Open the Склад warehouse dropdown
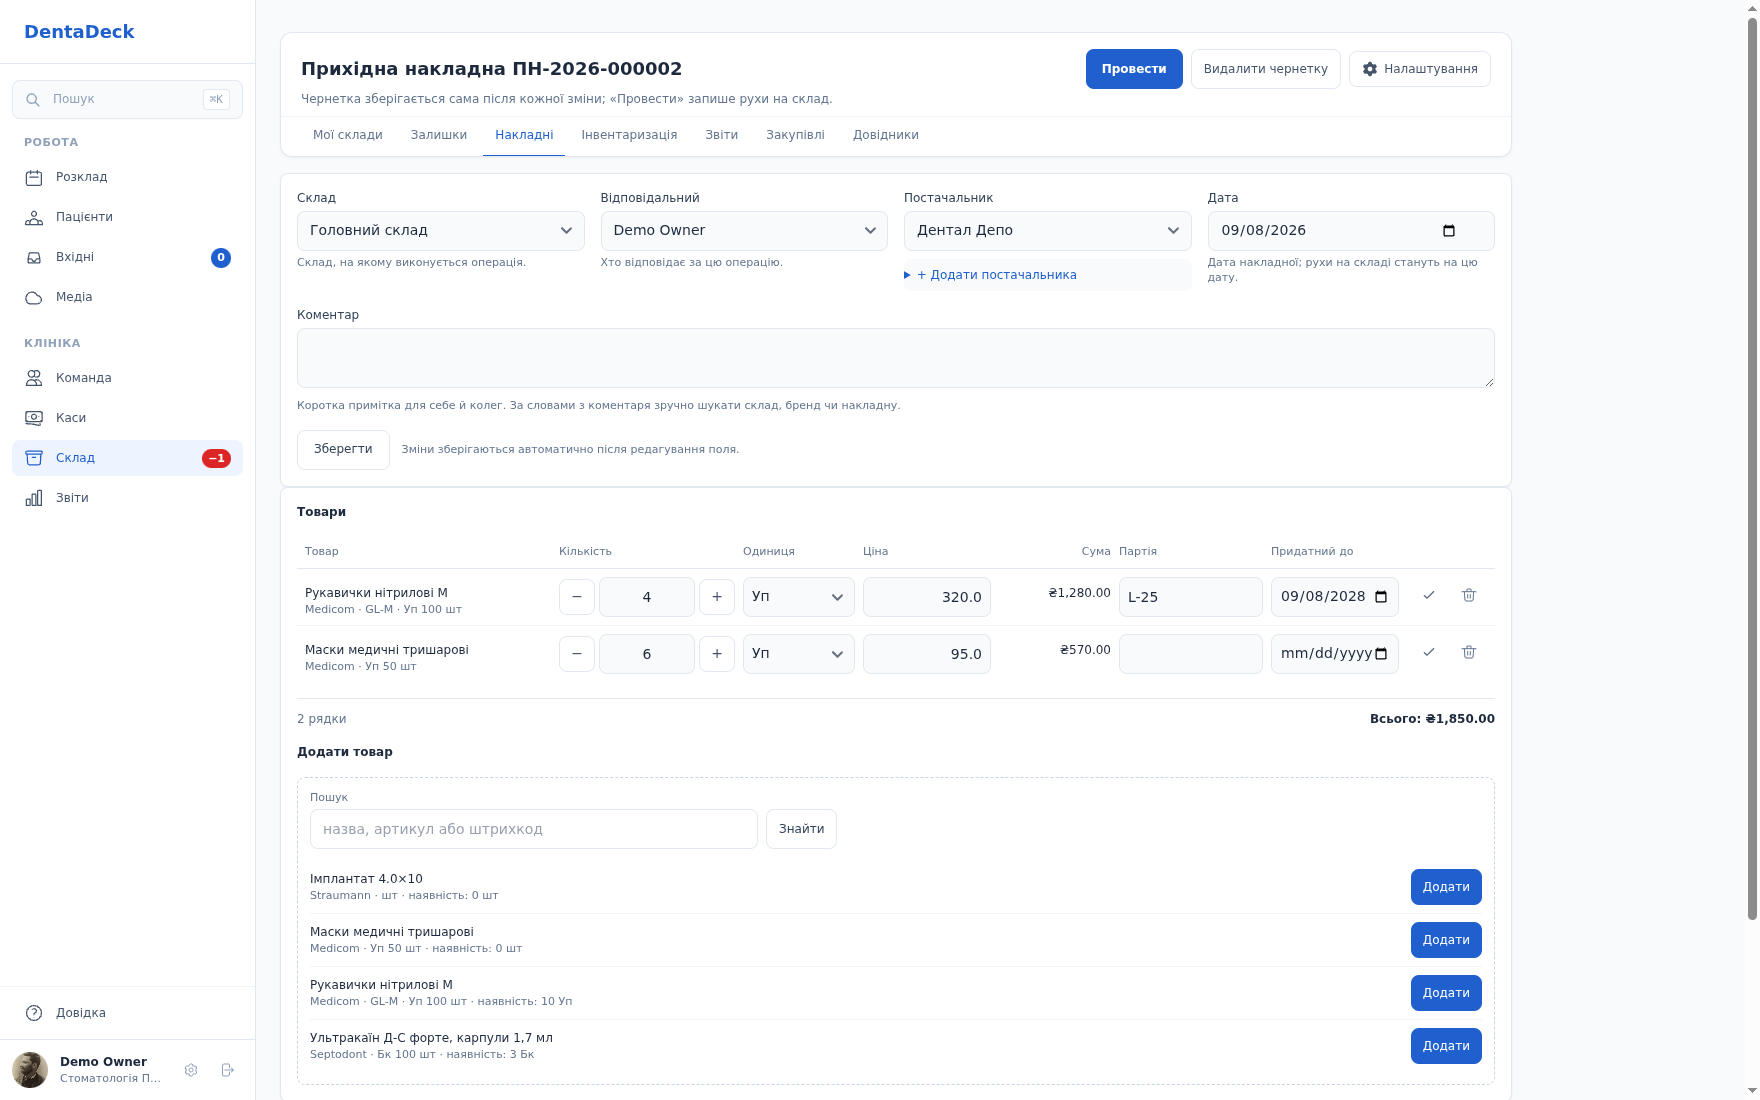 tap(441, 231)
